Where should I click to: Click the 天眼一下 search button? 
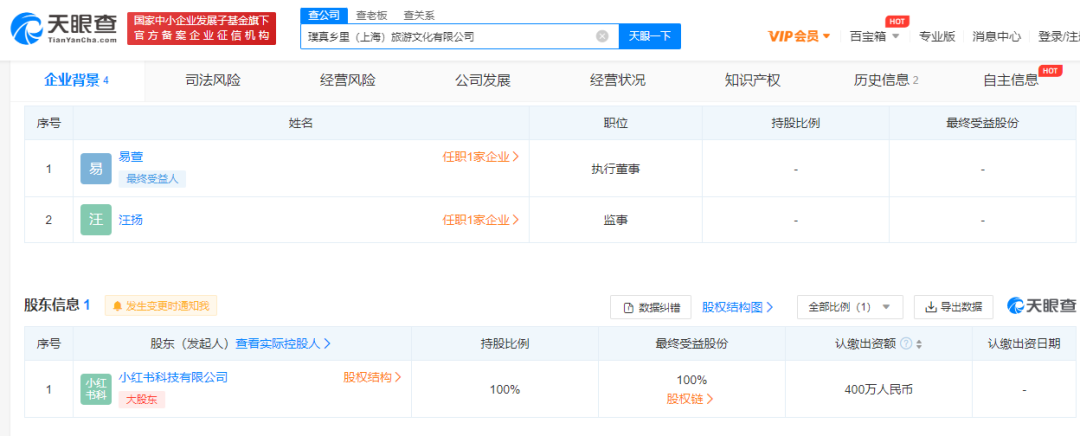click(650, 37)
